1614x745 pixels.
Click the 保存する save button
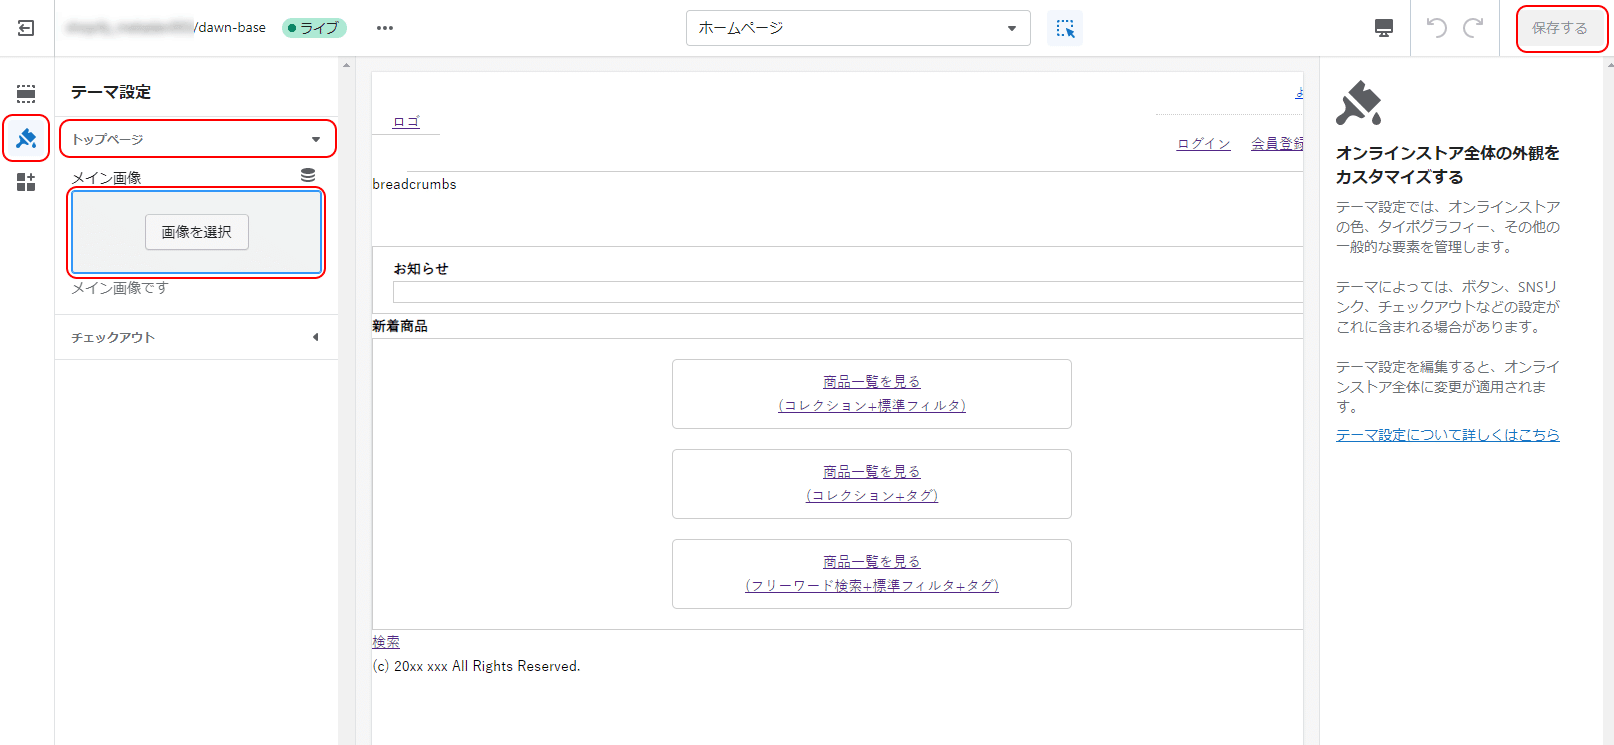(x=1560, y=28)
